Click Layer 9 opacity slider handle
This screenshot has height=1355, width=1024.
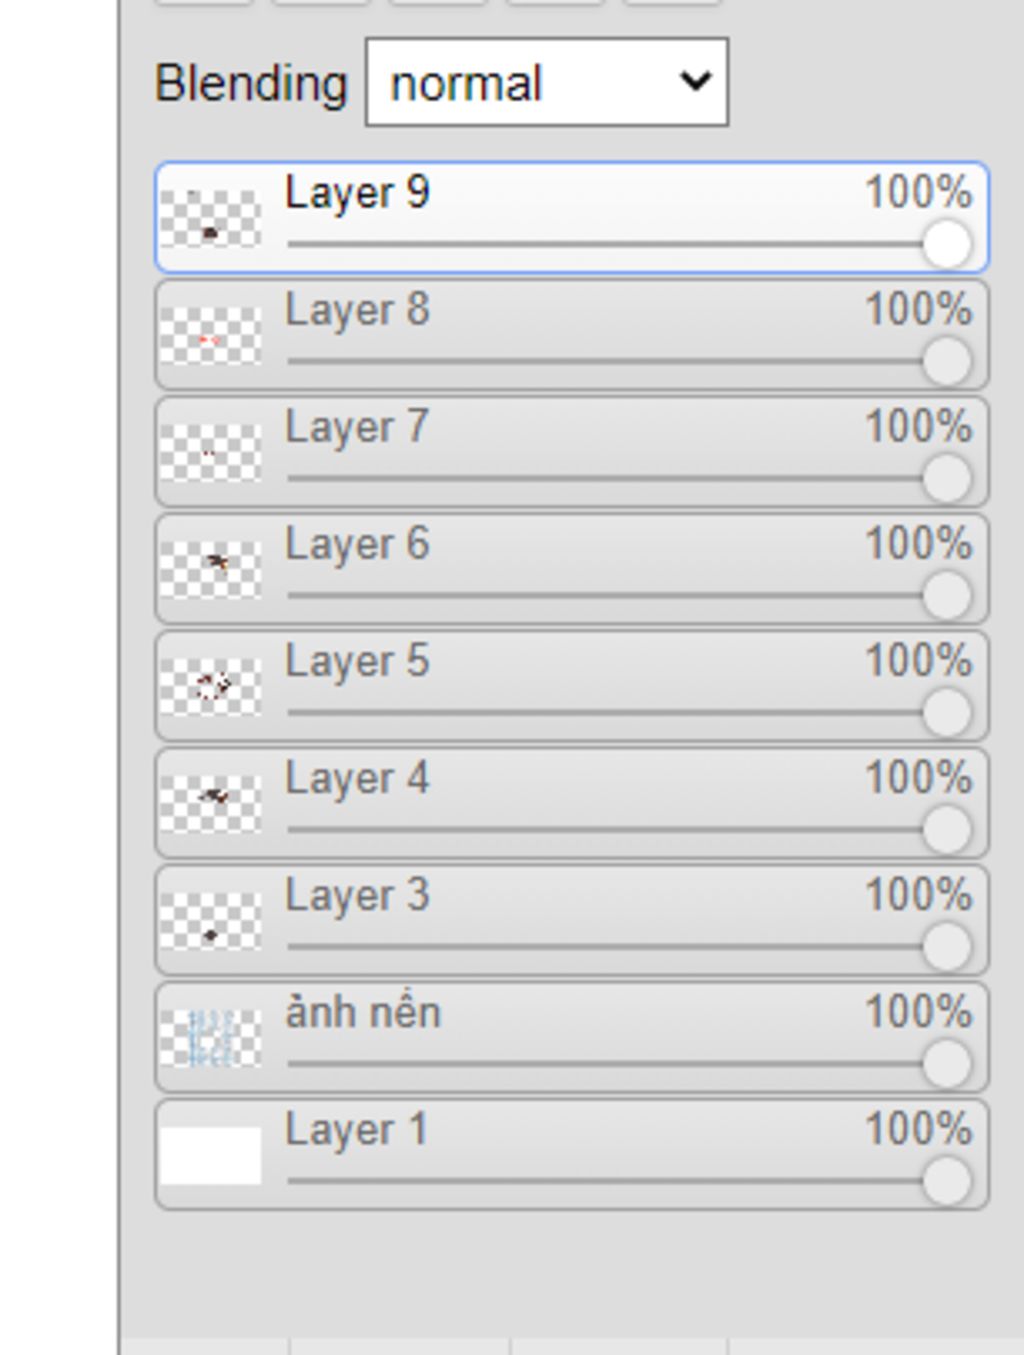click(947, 244)
